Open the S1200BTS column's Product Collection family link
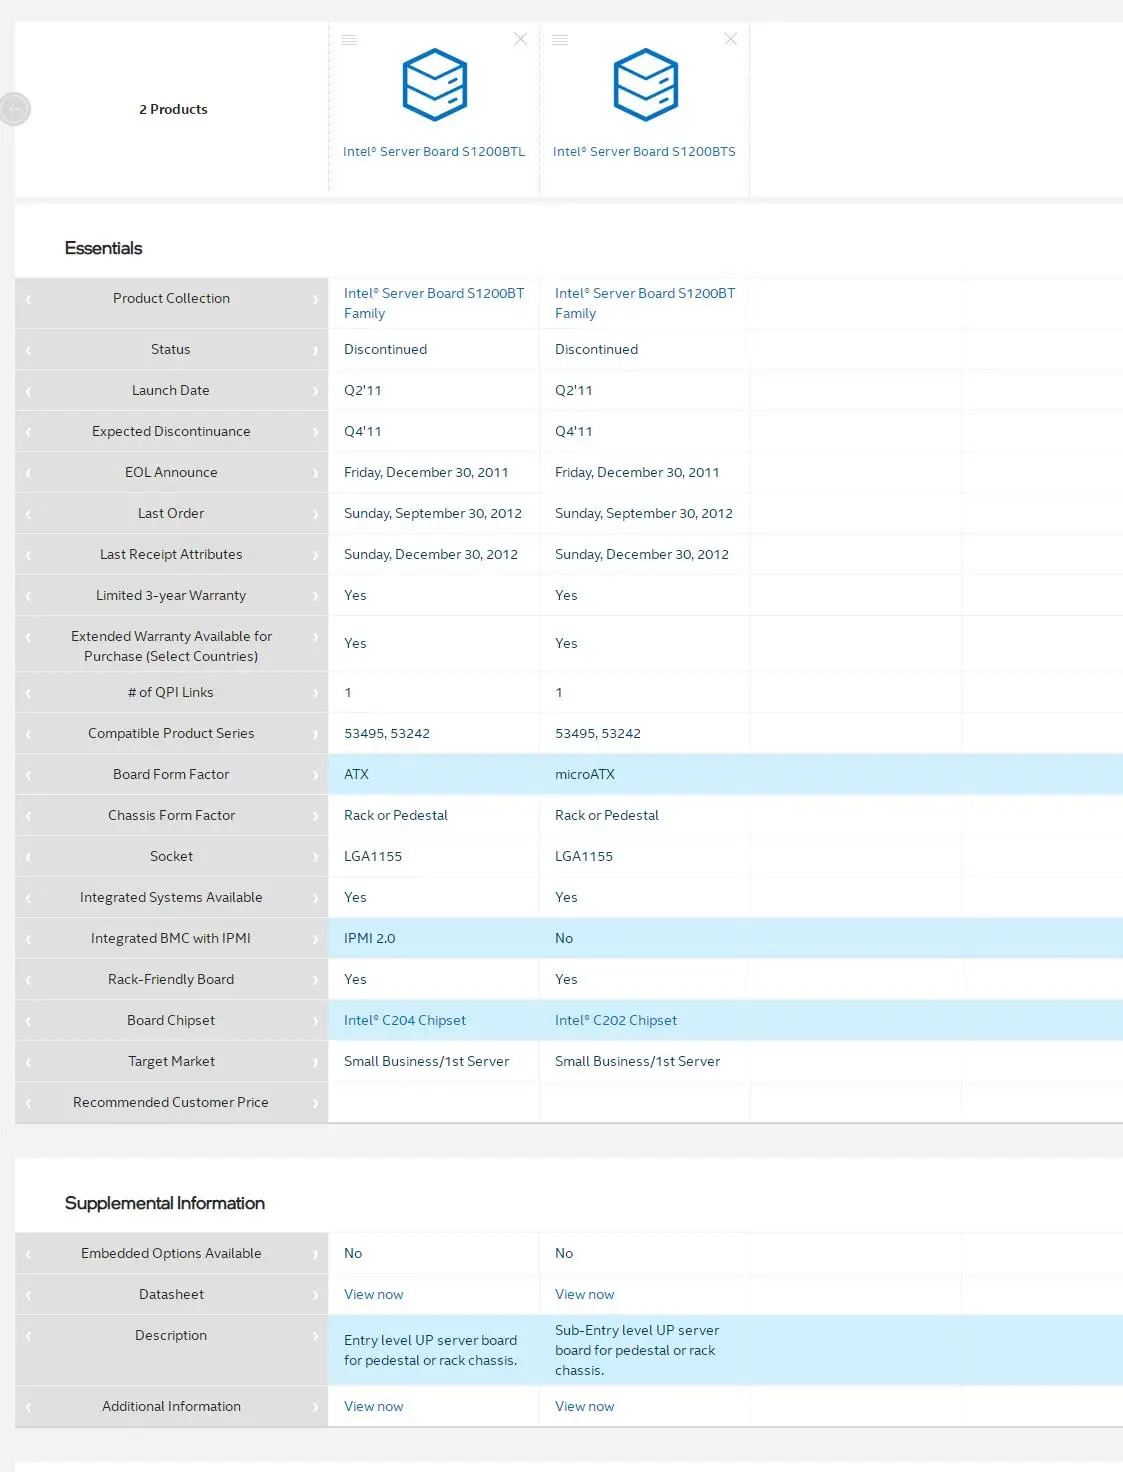Image resolution: width=1123 pixels, height=1472 pixels. point(645,303)
